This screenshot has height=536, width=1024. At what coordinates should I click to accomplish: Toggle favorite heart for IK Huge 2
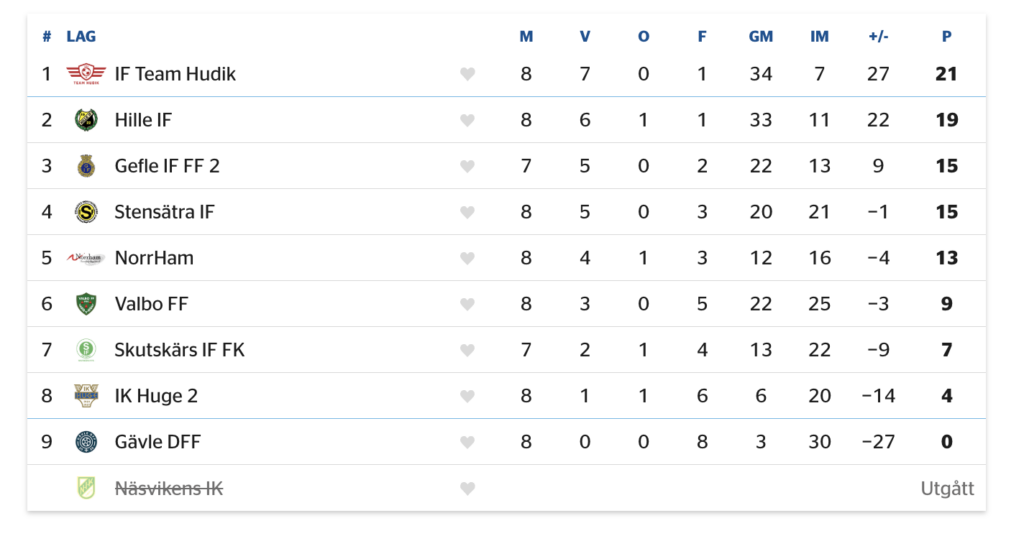click(x=467, y=396)
